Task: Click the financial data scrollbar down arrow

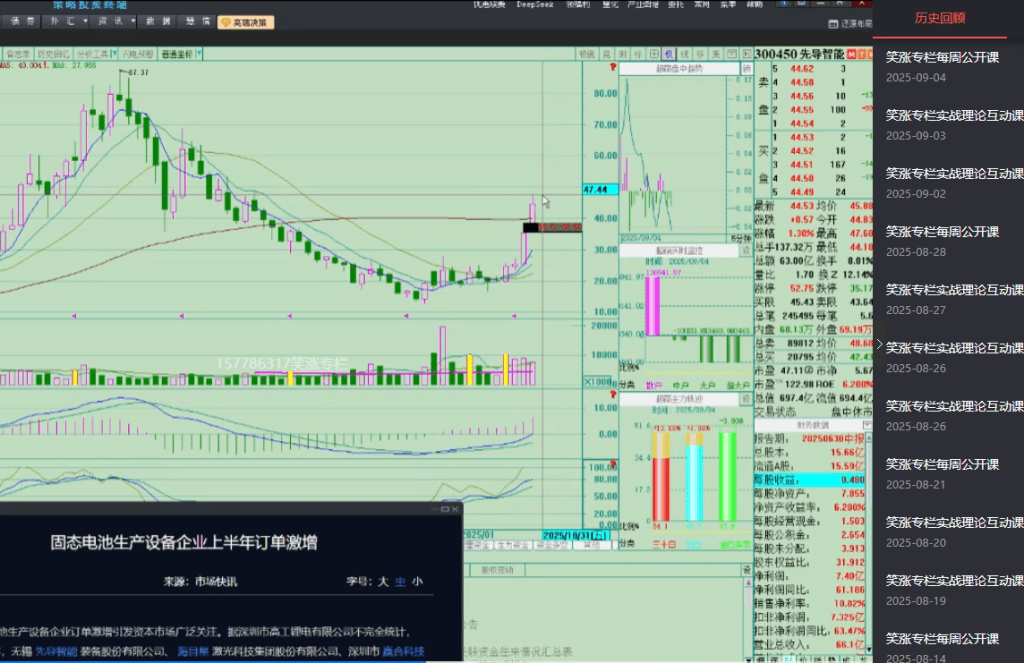Action: (869, 649)
